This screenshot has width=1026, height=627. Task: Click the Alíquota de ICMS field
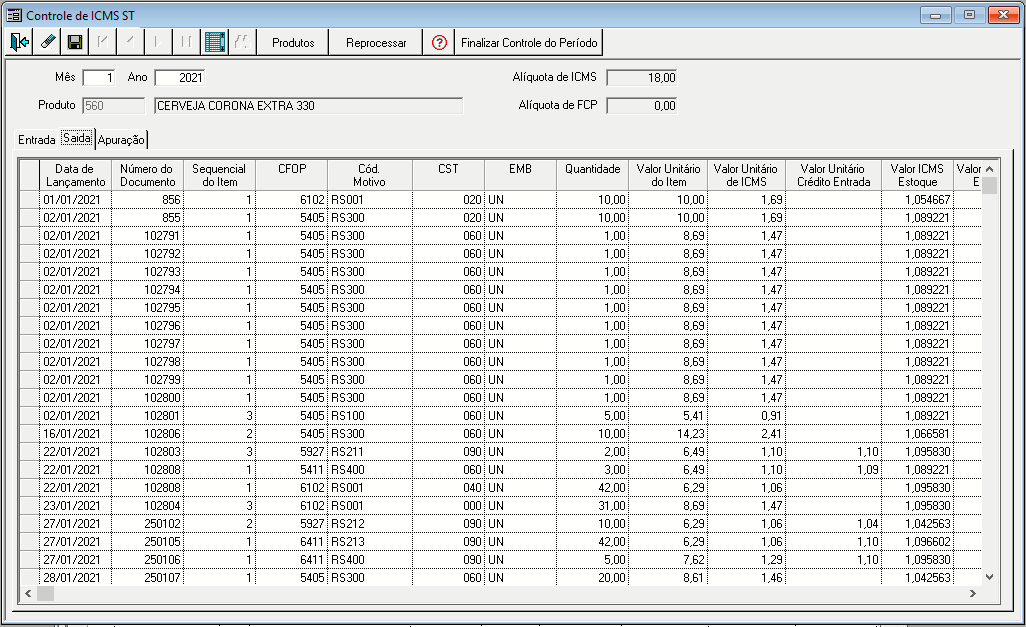pos(641,78)
